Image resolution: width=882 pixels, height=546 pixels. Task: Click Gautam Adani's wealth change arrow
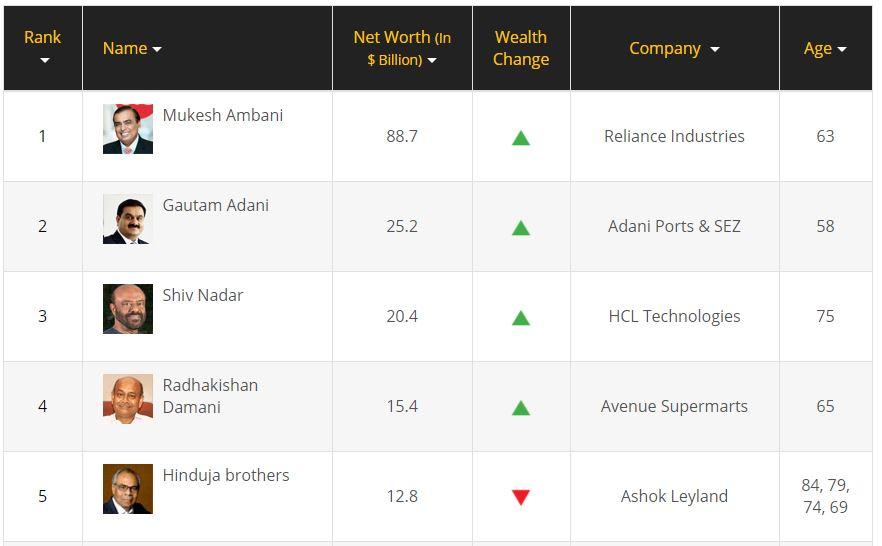click(x=520, y=228)
